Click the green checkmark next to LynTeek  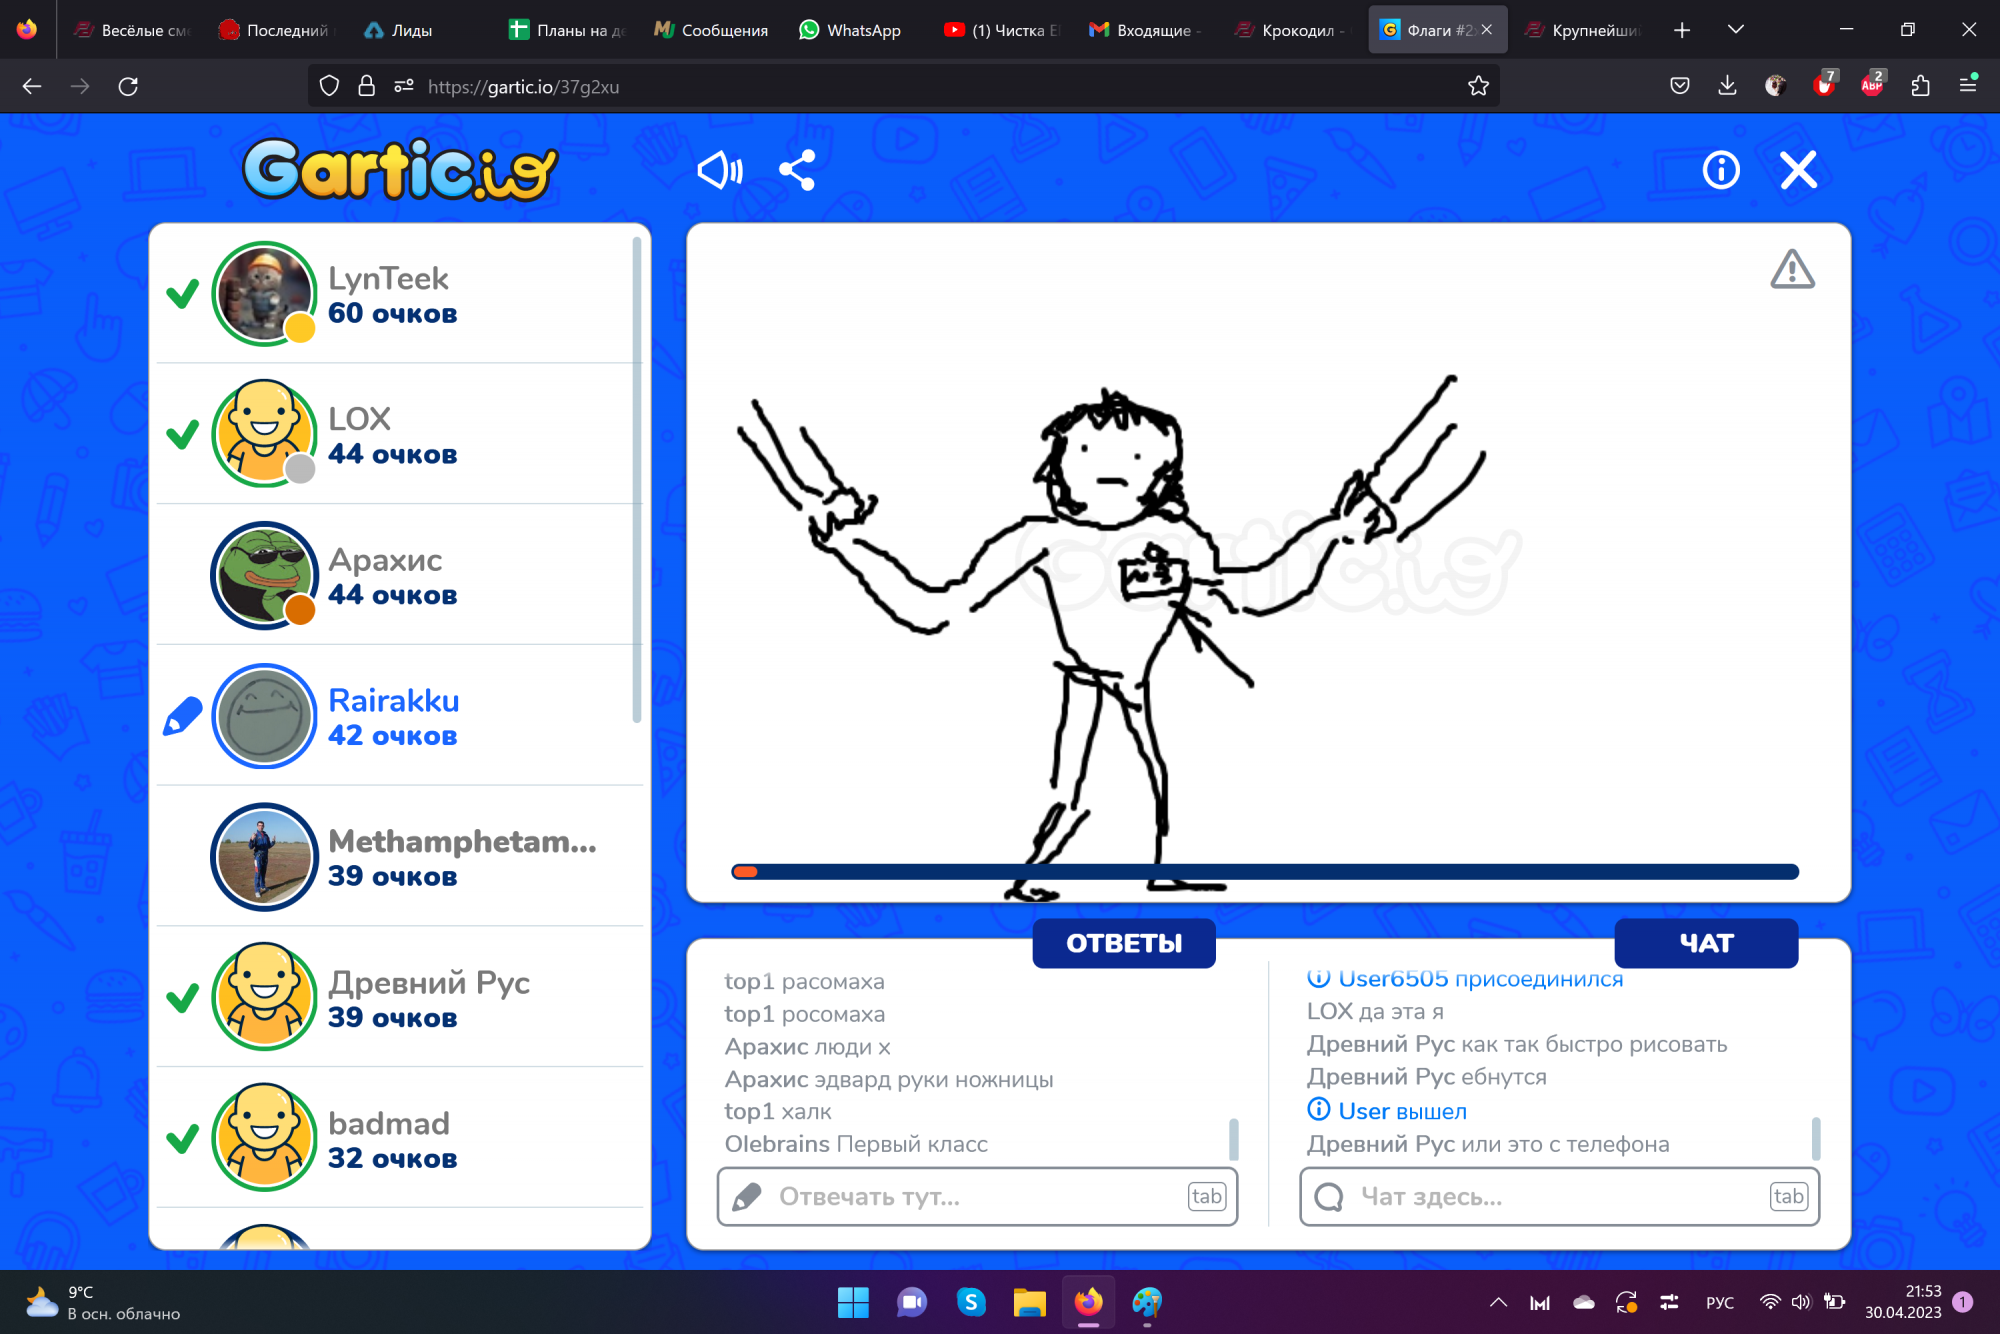click(183, 294)
